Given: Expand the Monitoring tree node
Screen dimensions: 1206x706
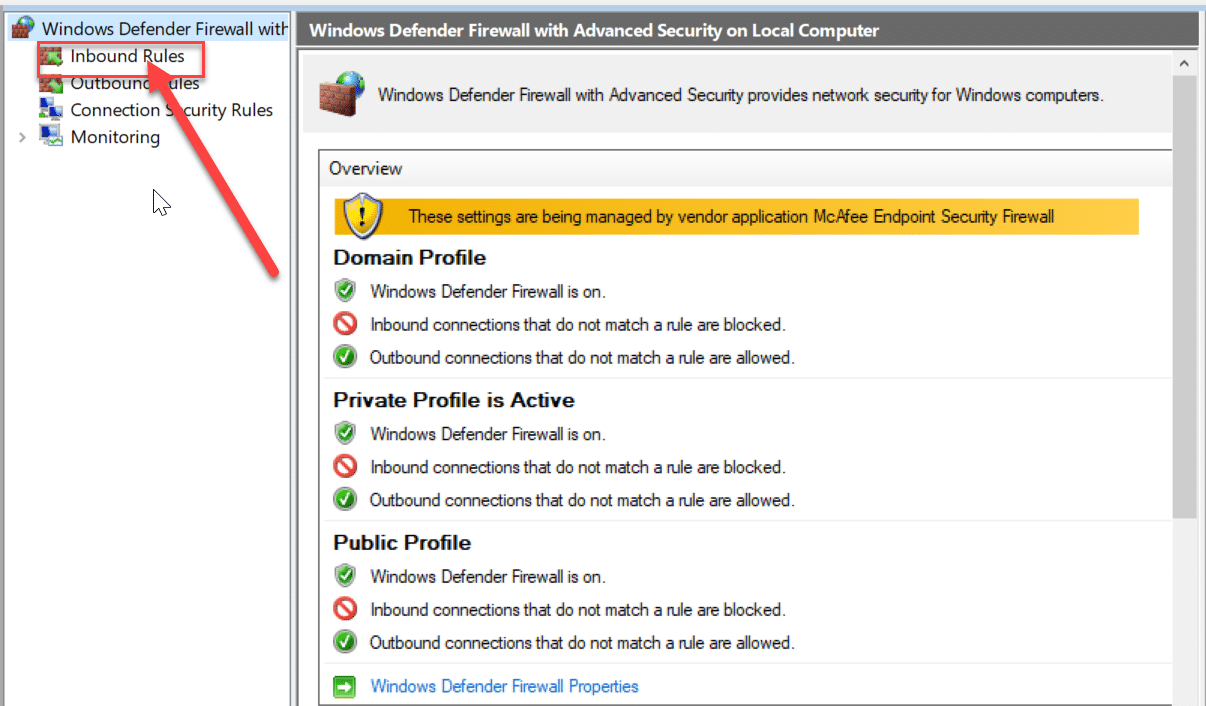Looking at the screenshot, I should point(23,137).
